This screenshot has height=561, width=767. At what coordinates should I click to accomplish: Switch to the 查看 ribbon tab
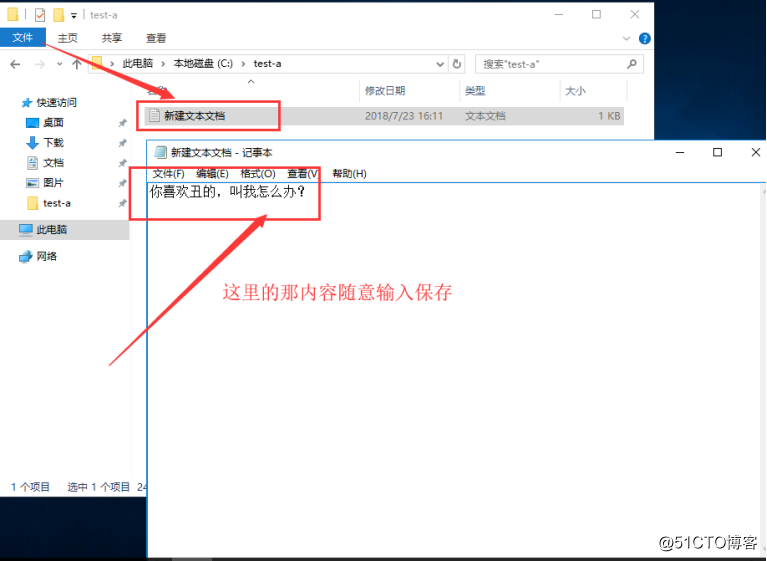(x=156, y=38)
